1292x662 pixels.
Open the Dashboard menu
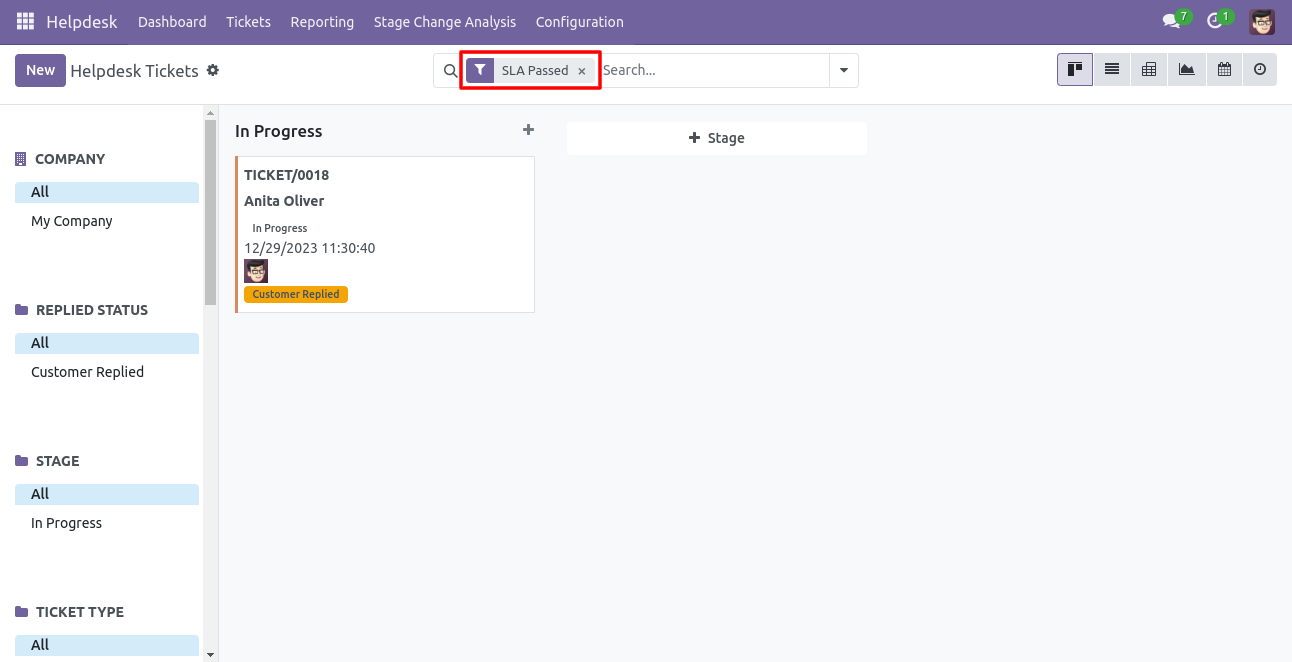tap(172, 21)
